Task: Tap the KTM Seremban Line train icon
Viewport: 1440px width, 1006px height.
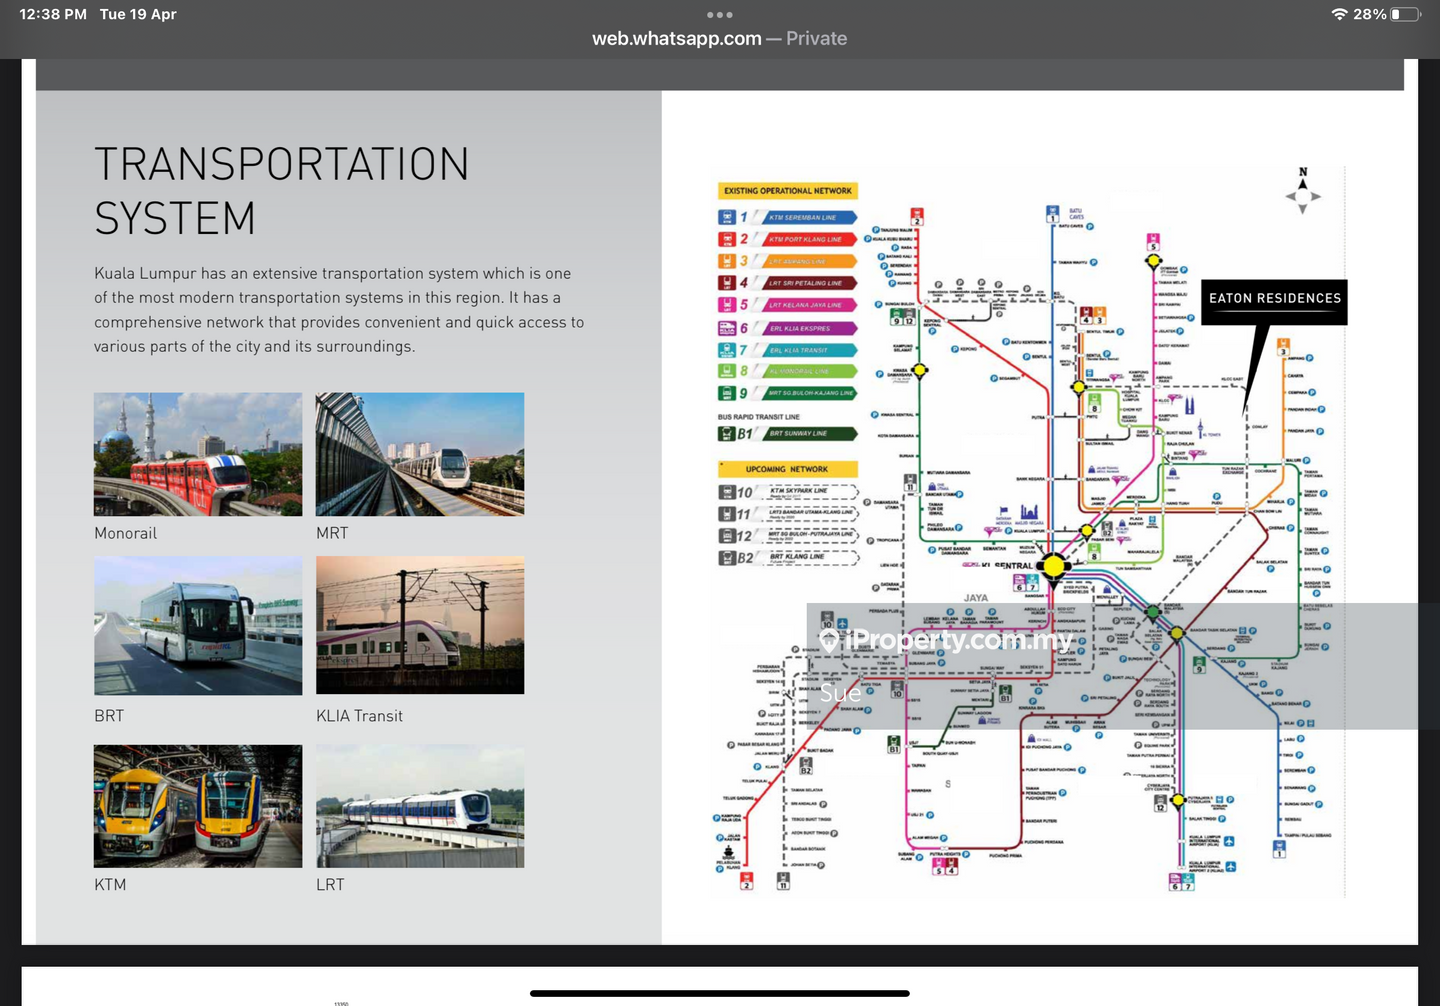Action: pos(727,217)
